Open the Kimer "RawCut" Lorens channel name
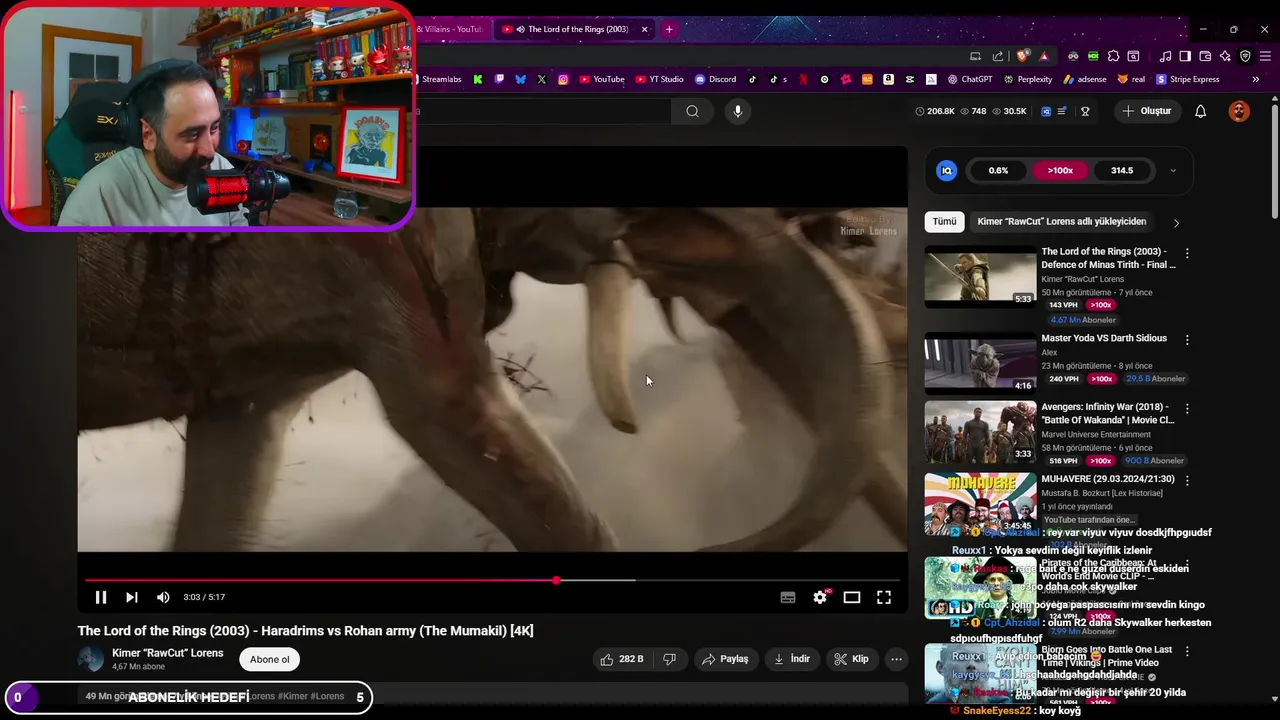The width and height of the screenshot is (1280, 720). [167, 653]
